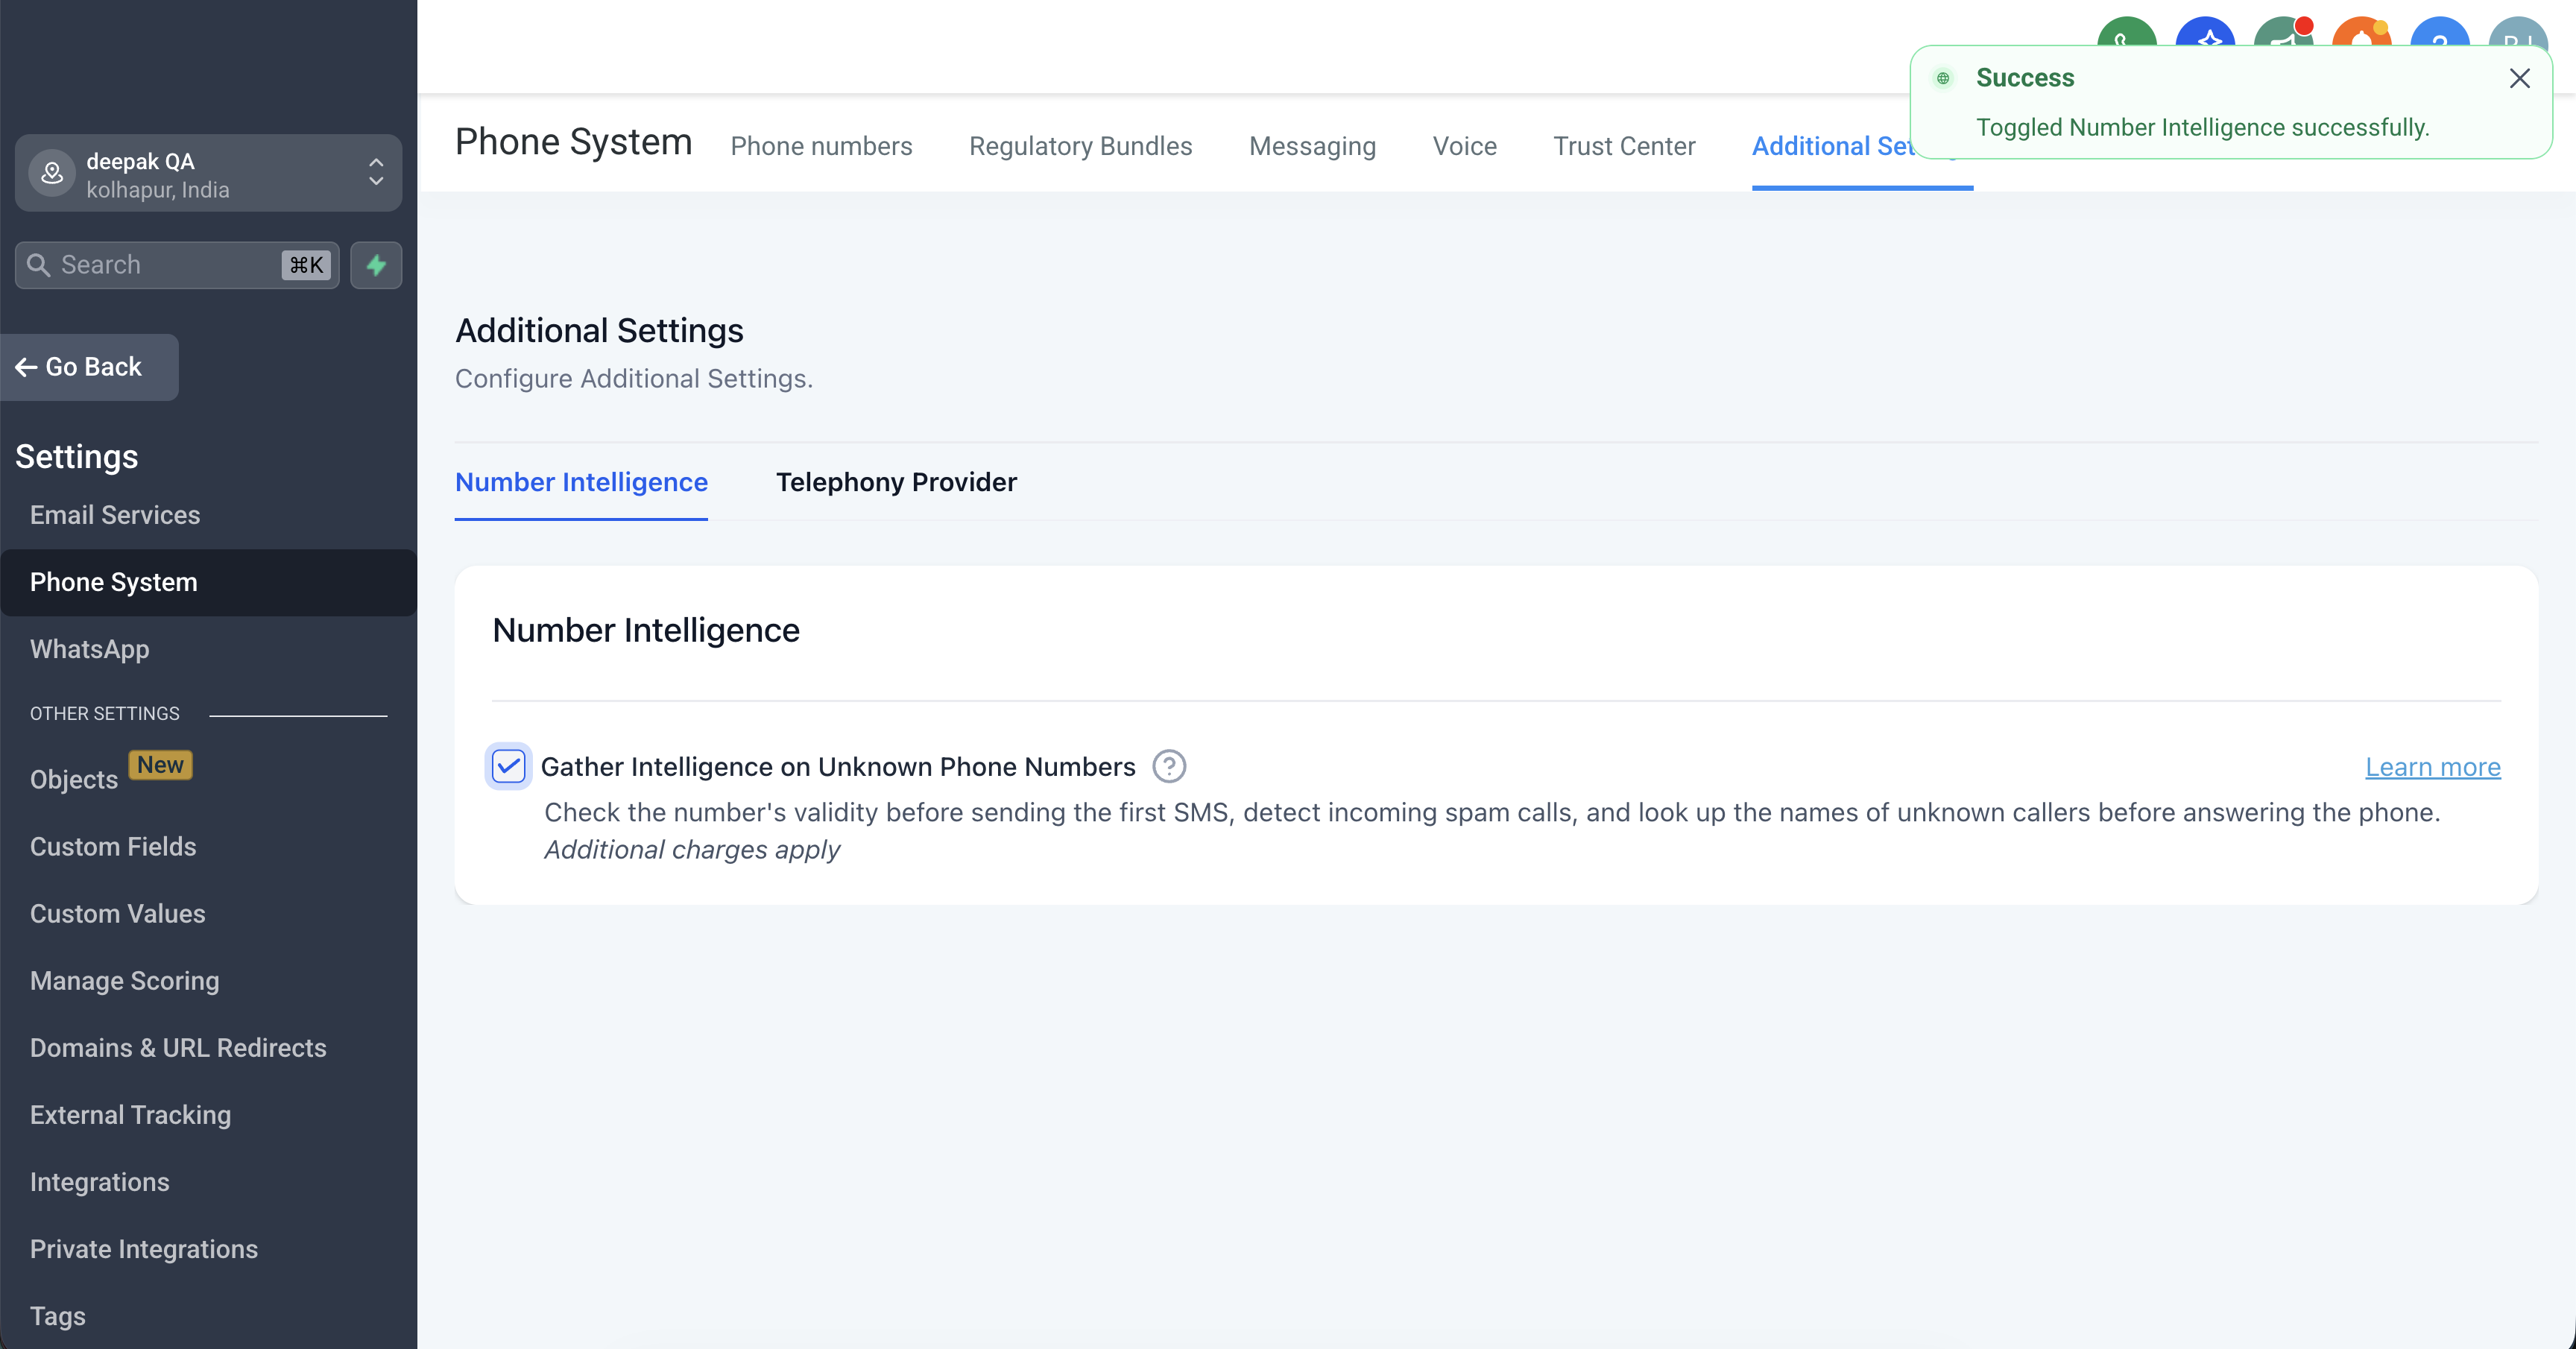Screen dimensions: 2576x1349
Task: Open the blue AI sparkle assistant icon
Action: [2204, 32]
